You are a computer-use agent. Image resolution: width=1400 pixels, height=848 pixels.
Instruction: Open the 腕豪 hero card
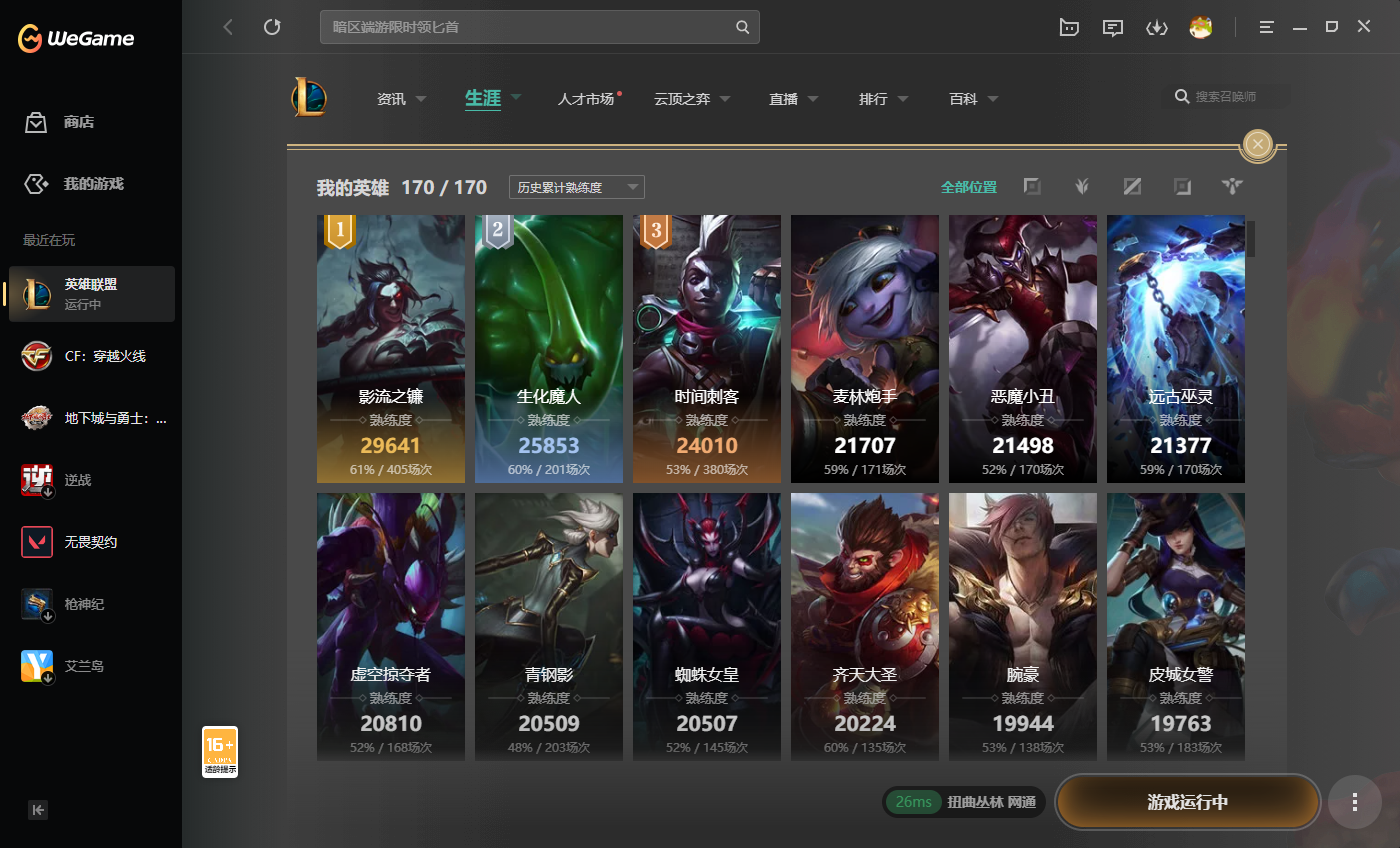click(1023, 627)
